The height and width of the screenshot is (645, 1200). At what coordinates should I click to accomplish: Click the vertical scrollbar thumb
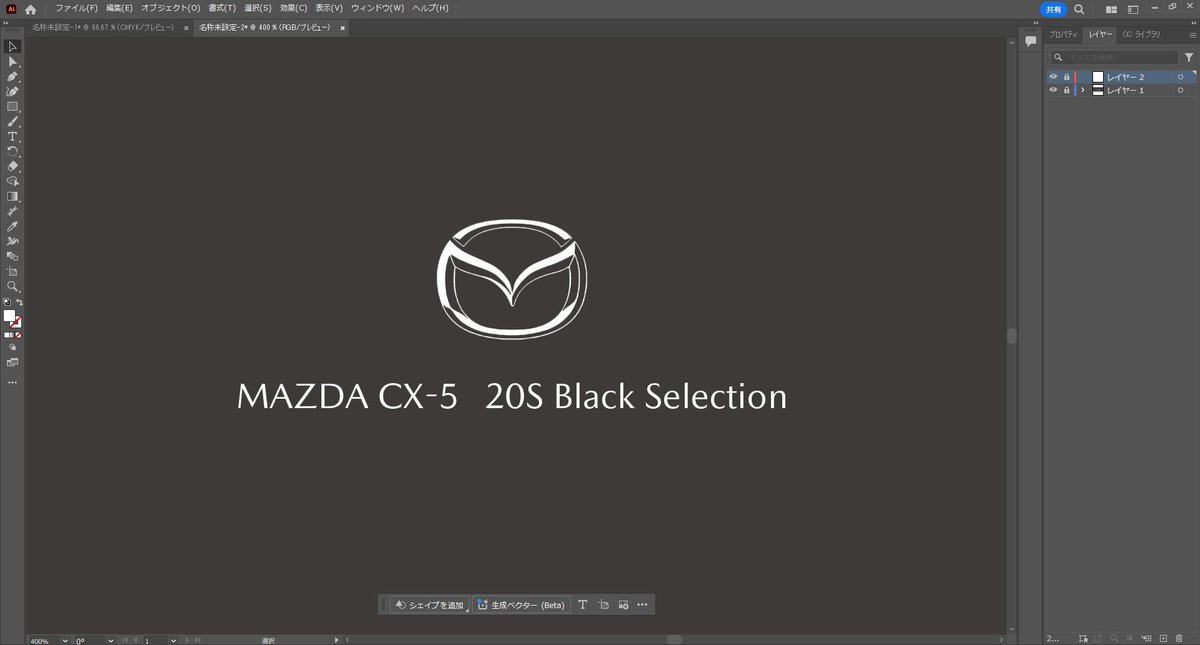(1011, 336)
